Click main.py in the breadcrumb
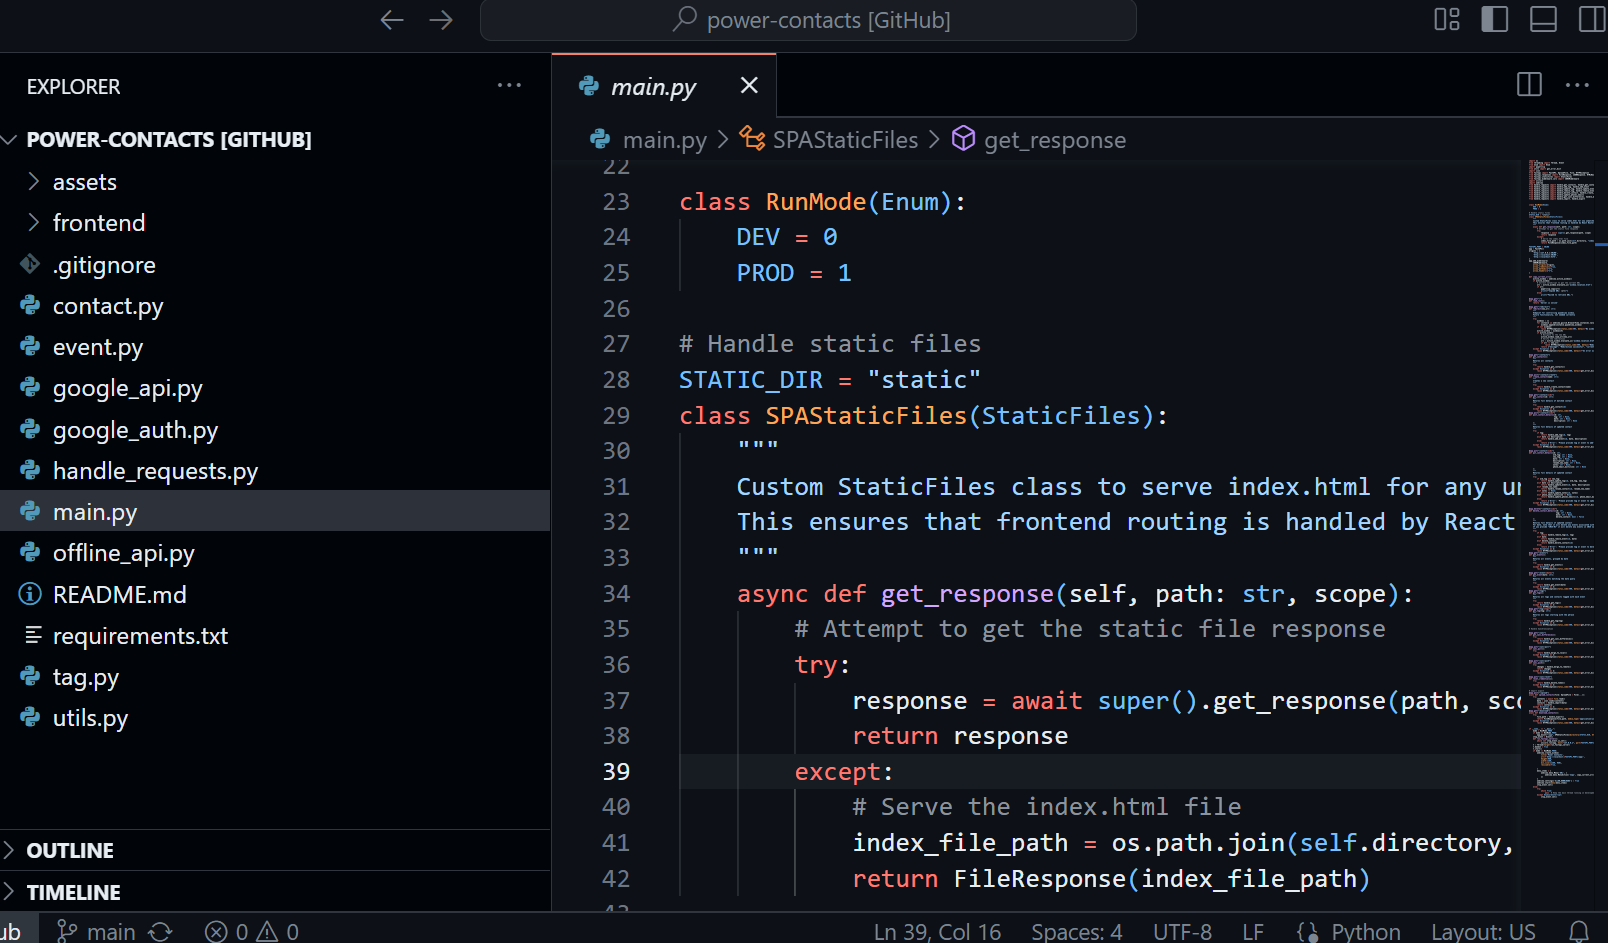This screenshot has width=1608, height=943. [664, 140]
